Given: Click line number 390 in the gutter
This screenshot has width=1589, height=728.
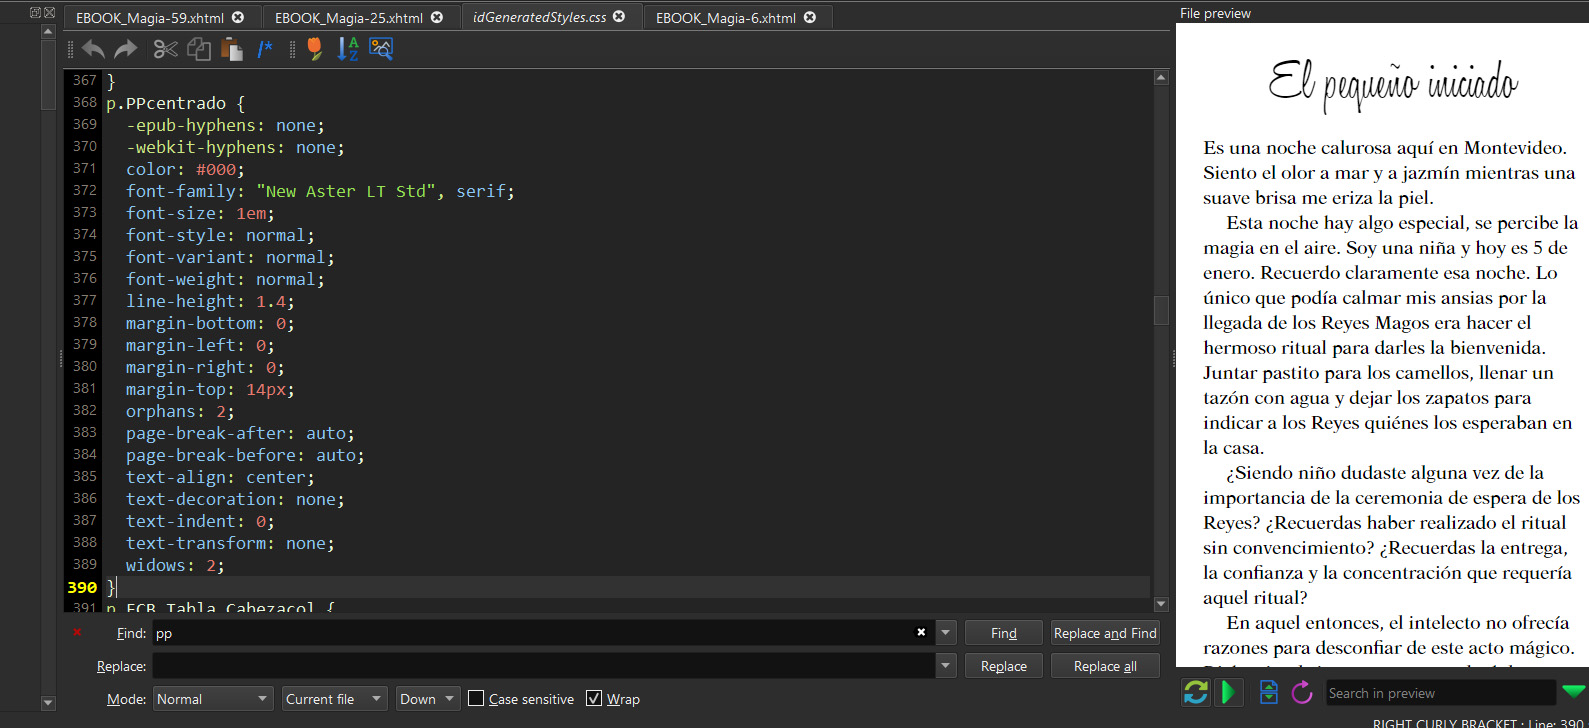Looking at the screenshot, I should [82, 587].
